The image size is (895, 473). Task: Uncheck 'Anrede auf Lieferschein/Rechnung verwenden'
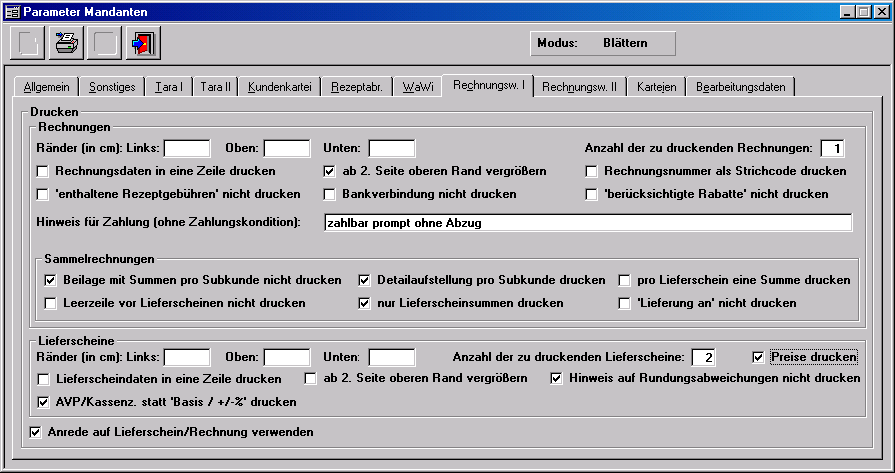[35, 432]
